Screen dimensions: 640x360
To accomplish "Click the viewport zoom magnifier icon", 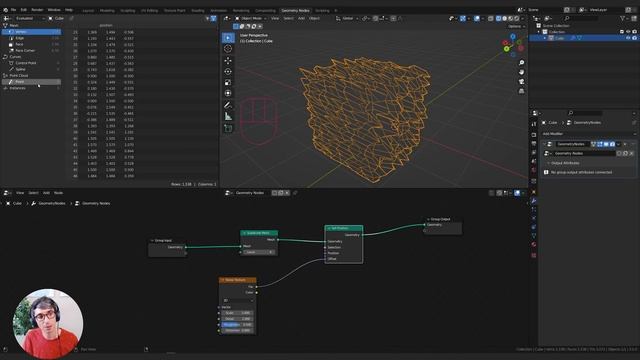I will click(521, 62).
